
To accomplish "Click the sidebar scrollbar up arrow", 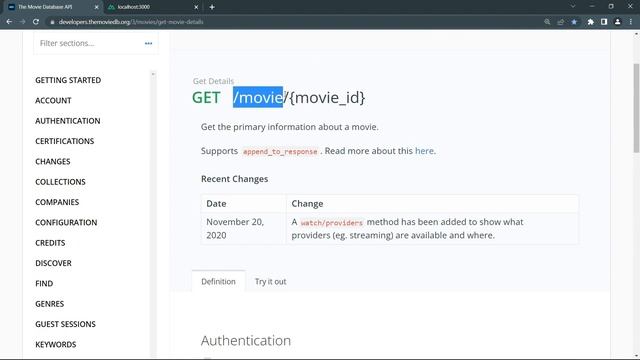I will pyautogui.click(x=153, y=74).
